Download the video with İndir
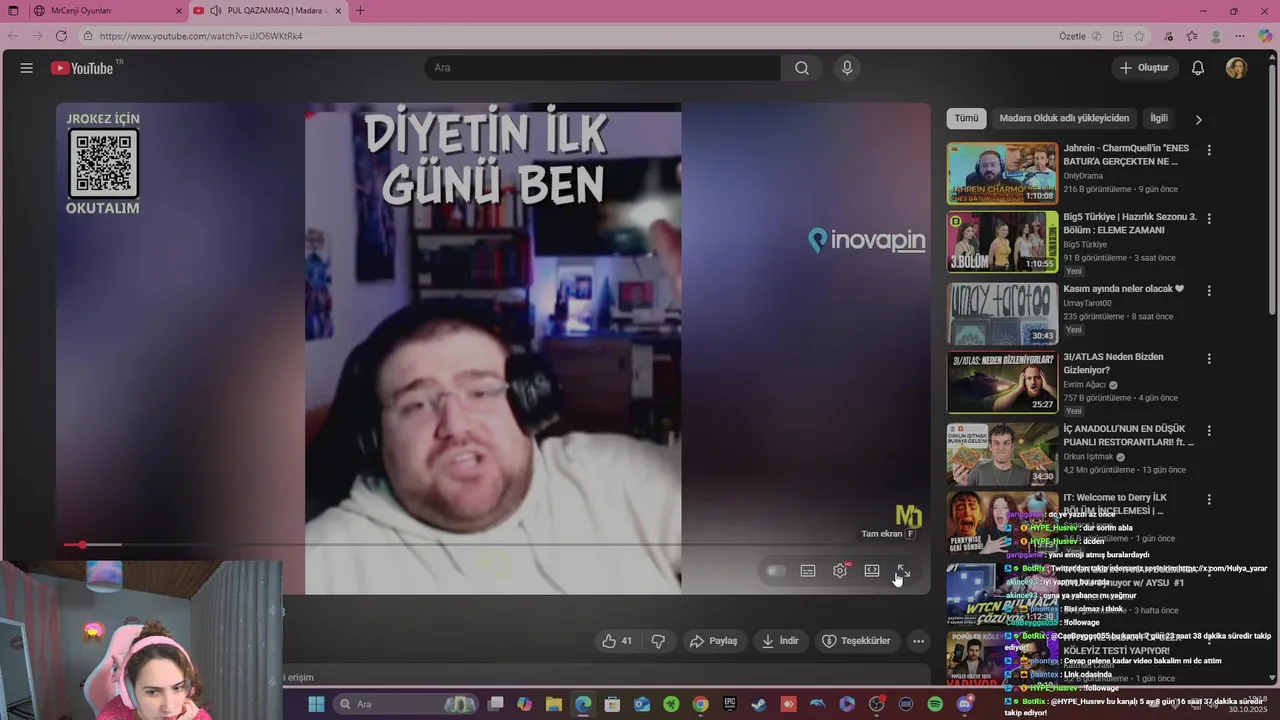Viewport: 1280px width, 720px height. [x=781, y=641]
